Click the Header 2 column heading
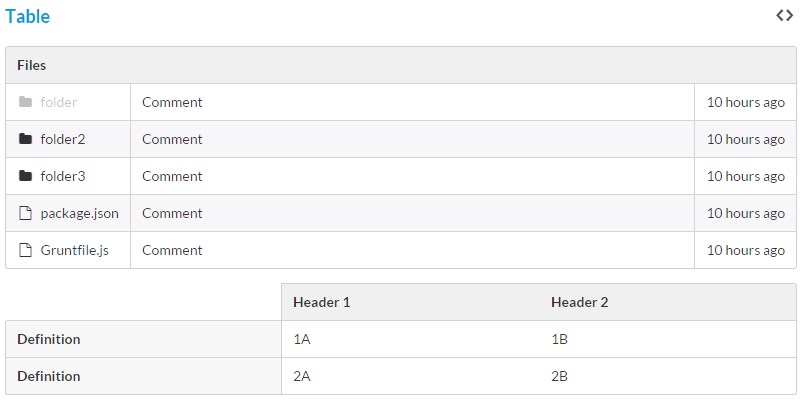800x400 pixels. click(579, 302)
